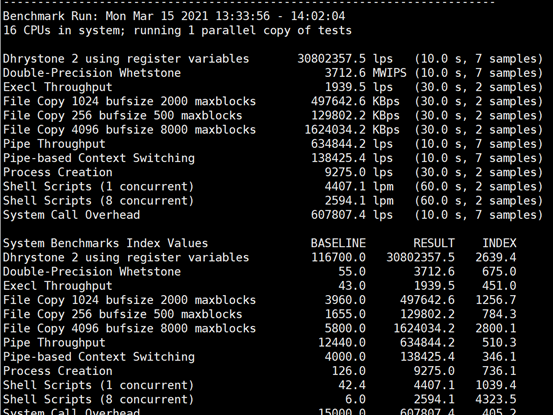
Task: Click Whetstone baseline value 55.0
Action: 352,271
